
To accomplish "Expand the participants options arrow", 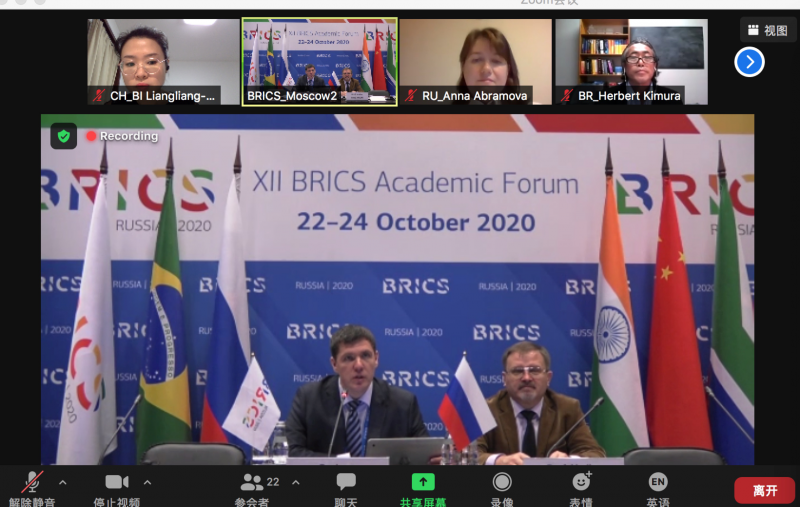I will [296, 482].
